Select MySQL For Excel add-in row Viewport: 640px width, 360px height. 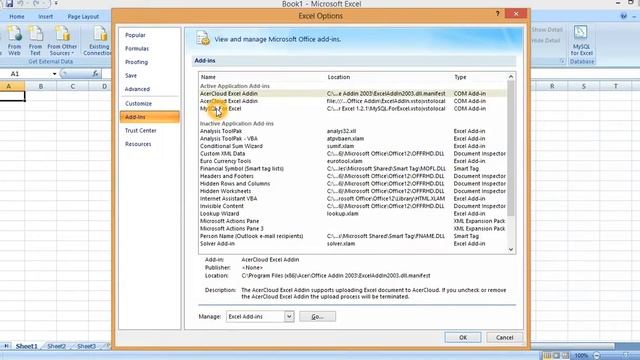pyautogui.click(x=353, y=109)
